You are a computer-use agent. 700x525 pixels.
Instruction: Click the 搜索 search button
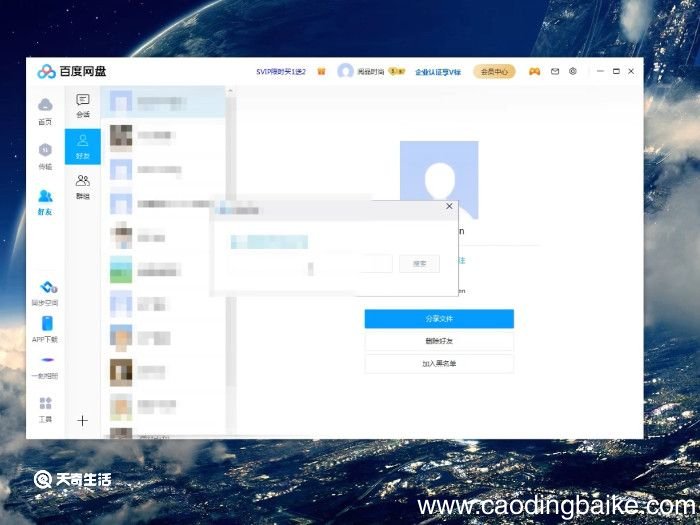point(419,264)
